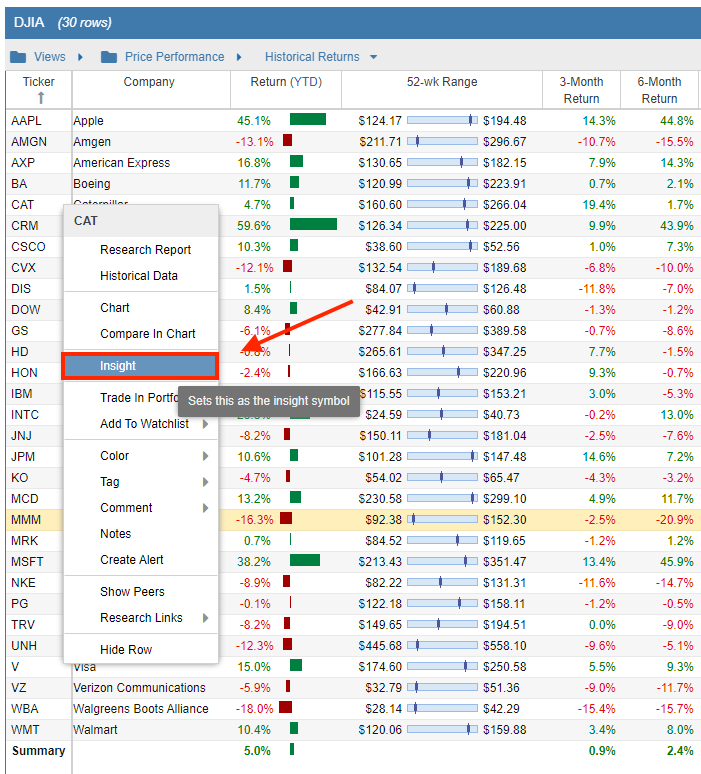The height and width of the screenshot is (774, 701).
Task: Choose Show Peers from the menu
Action: click(132, 592)
